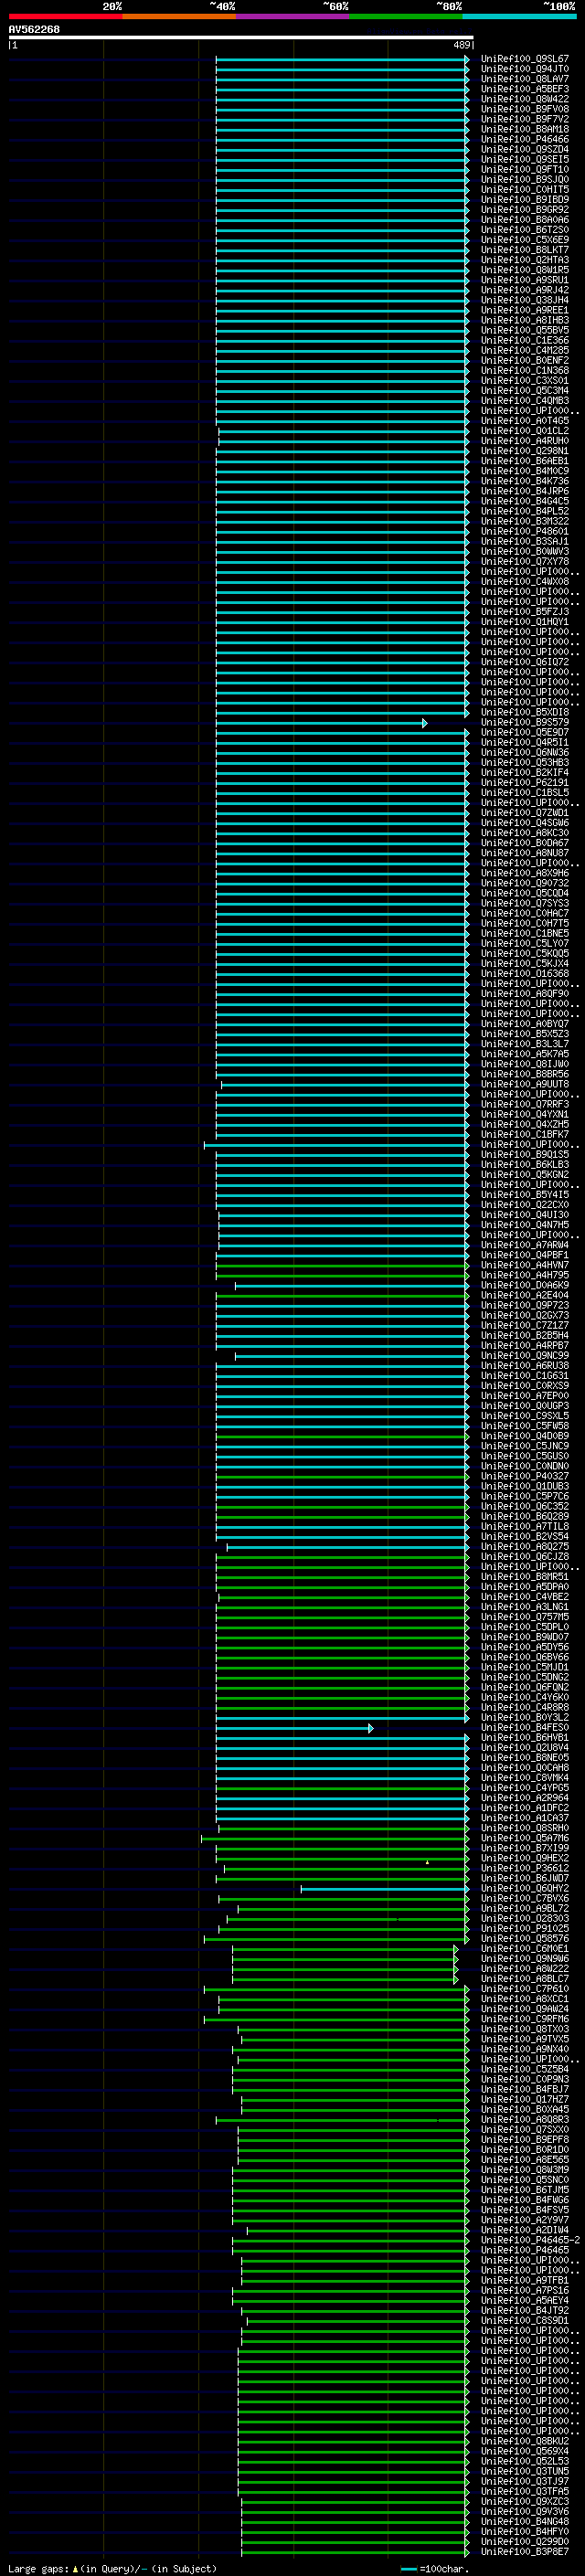Viewport: 585px width, 2576px height.
Task: Select the UniRef100_A4HVN7 label
Action: pyautogui.click(x=525, y=1265)
